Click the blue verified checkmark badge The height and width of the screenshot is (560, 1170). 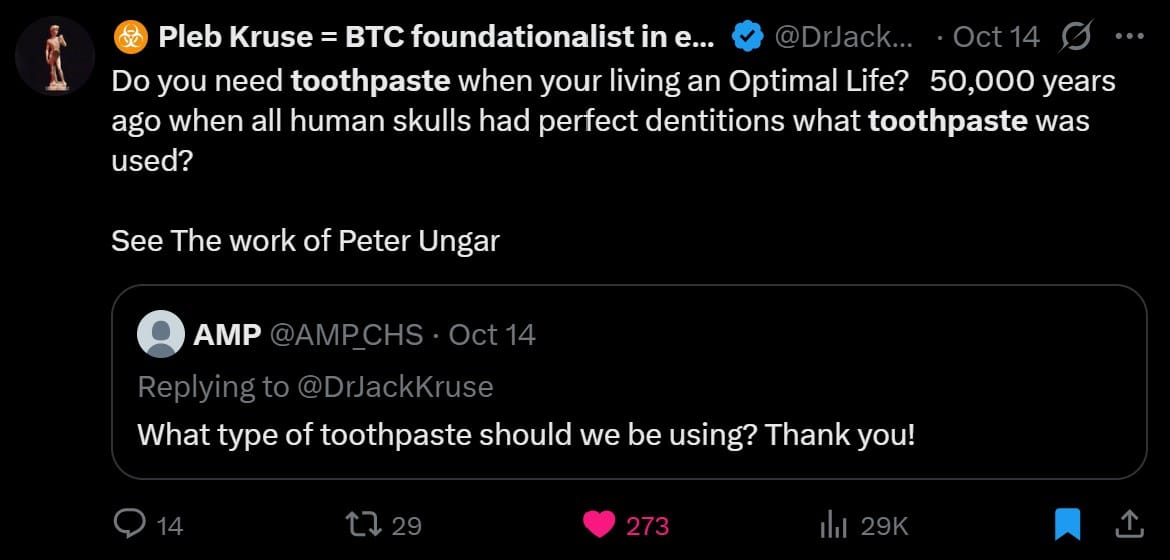(747, 38)
